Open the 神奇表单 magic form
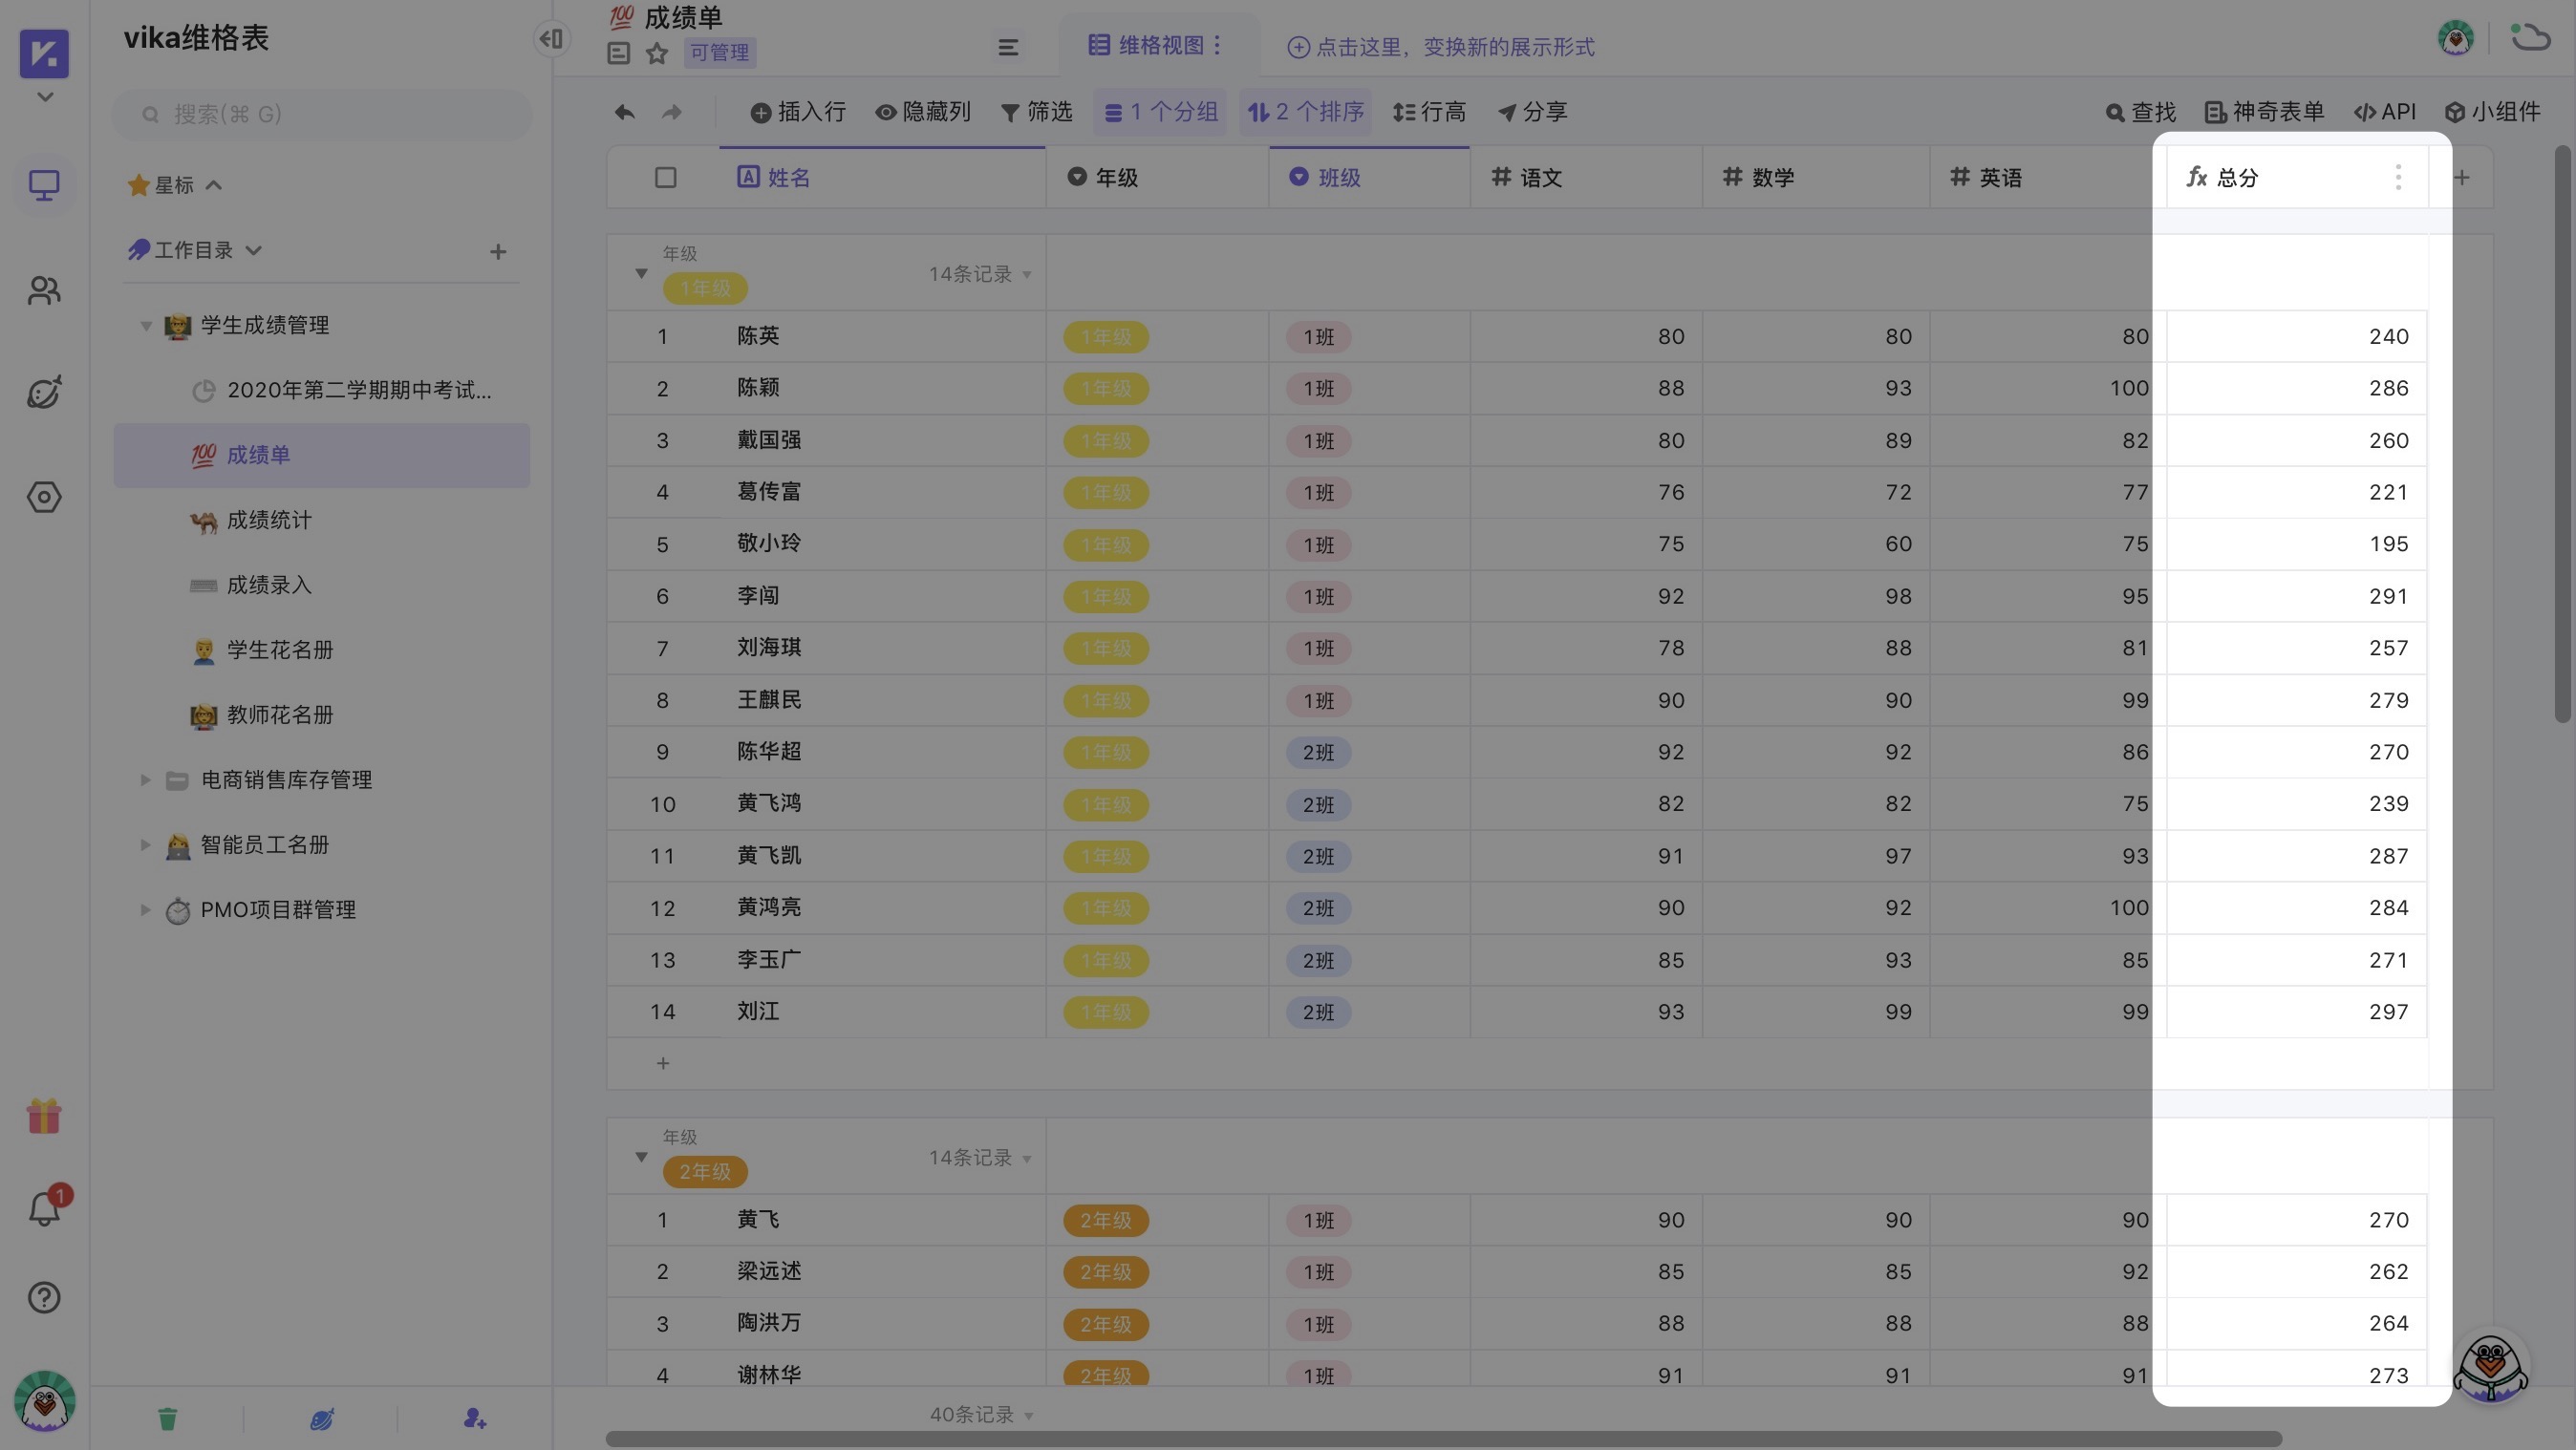Image resolution: width=2576 pixels, height=1450 pixels. 2264,112
